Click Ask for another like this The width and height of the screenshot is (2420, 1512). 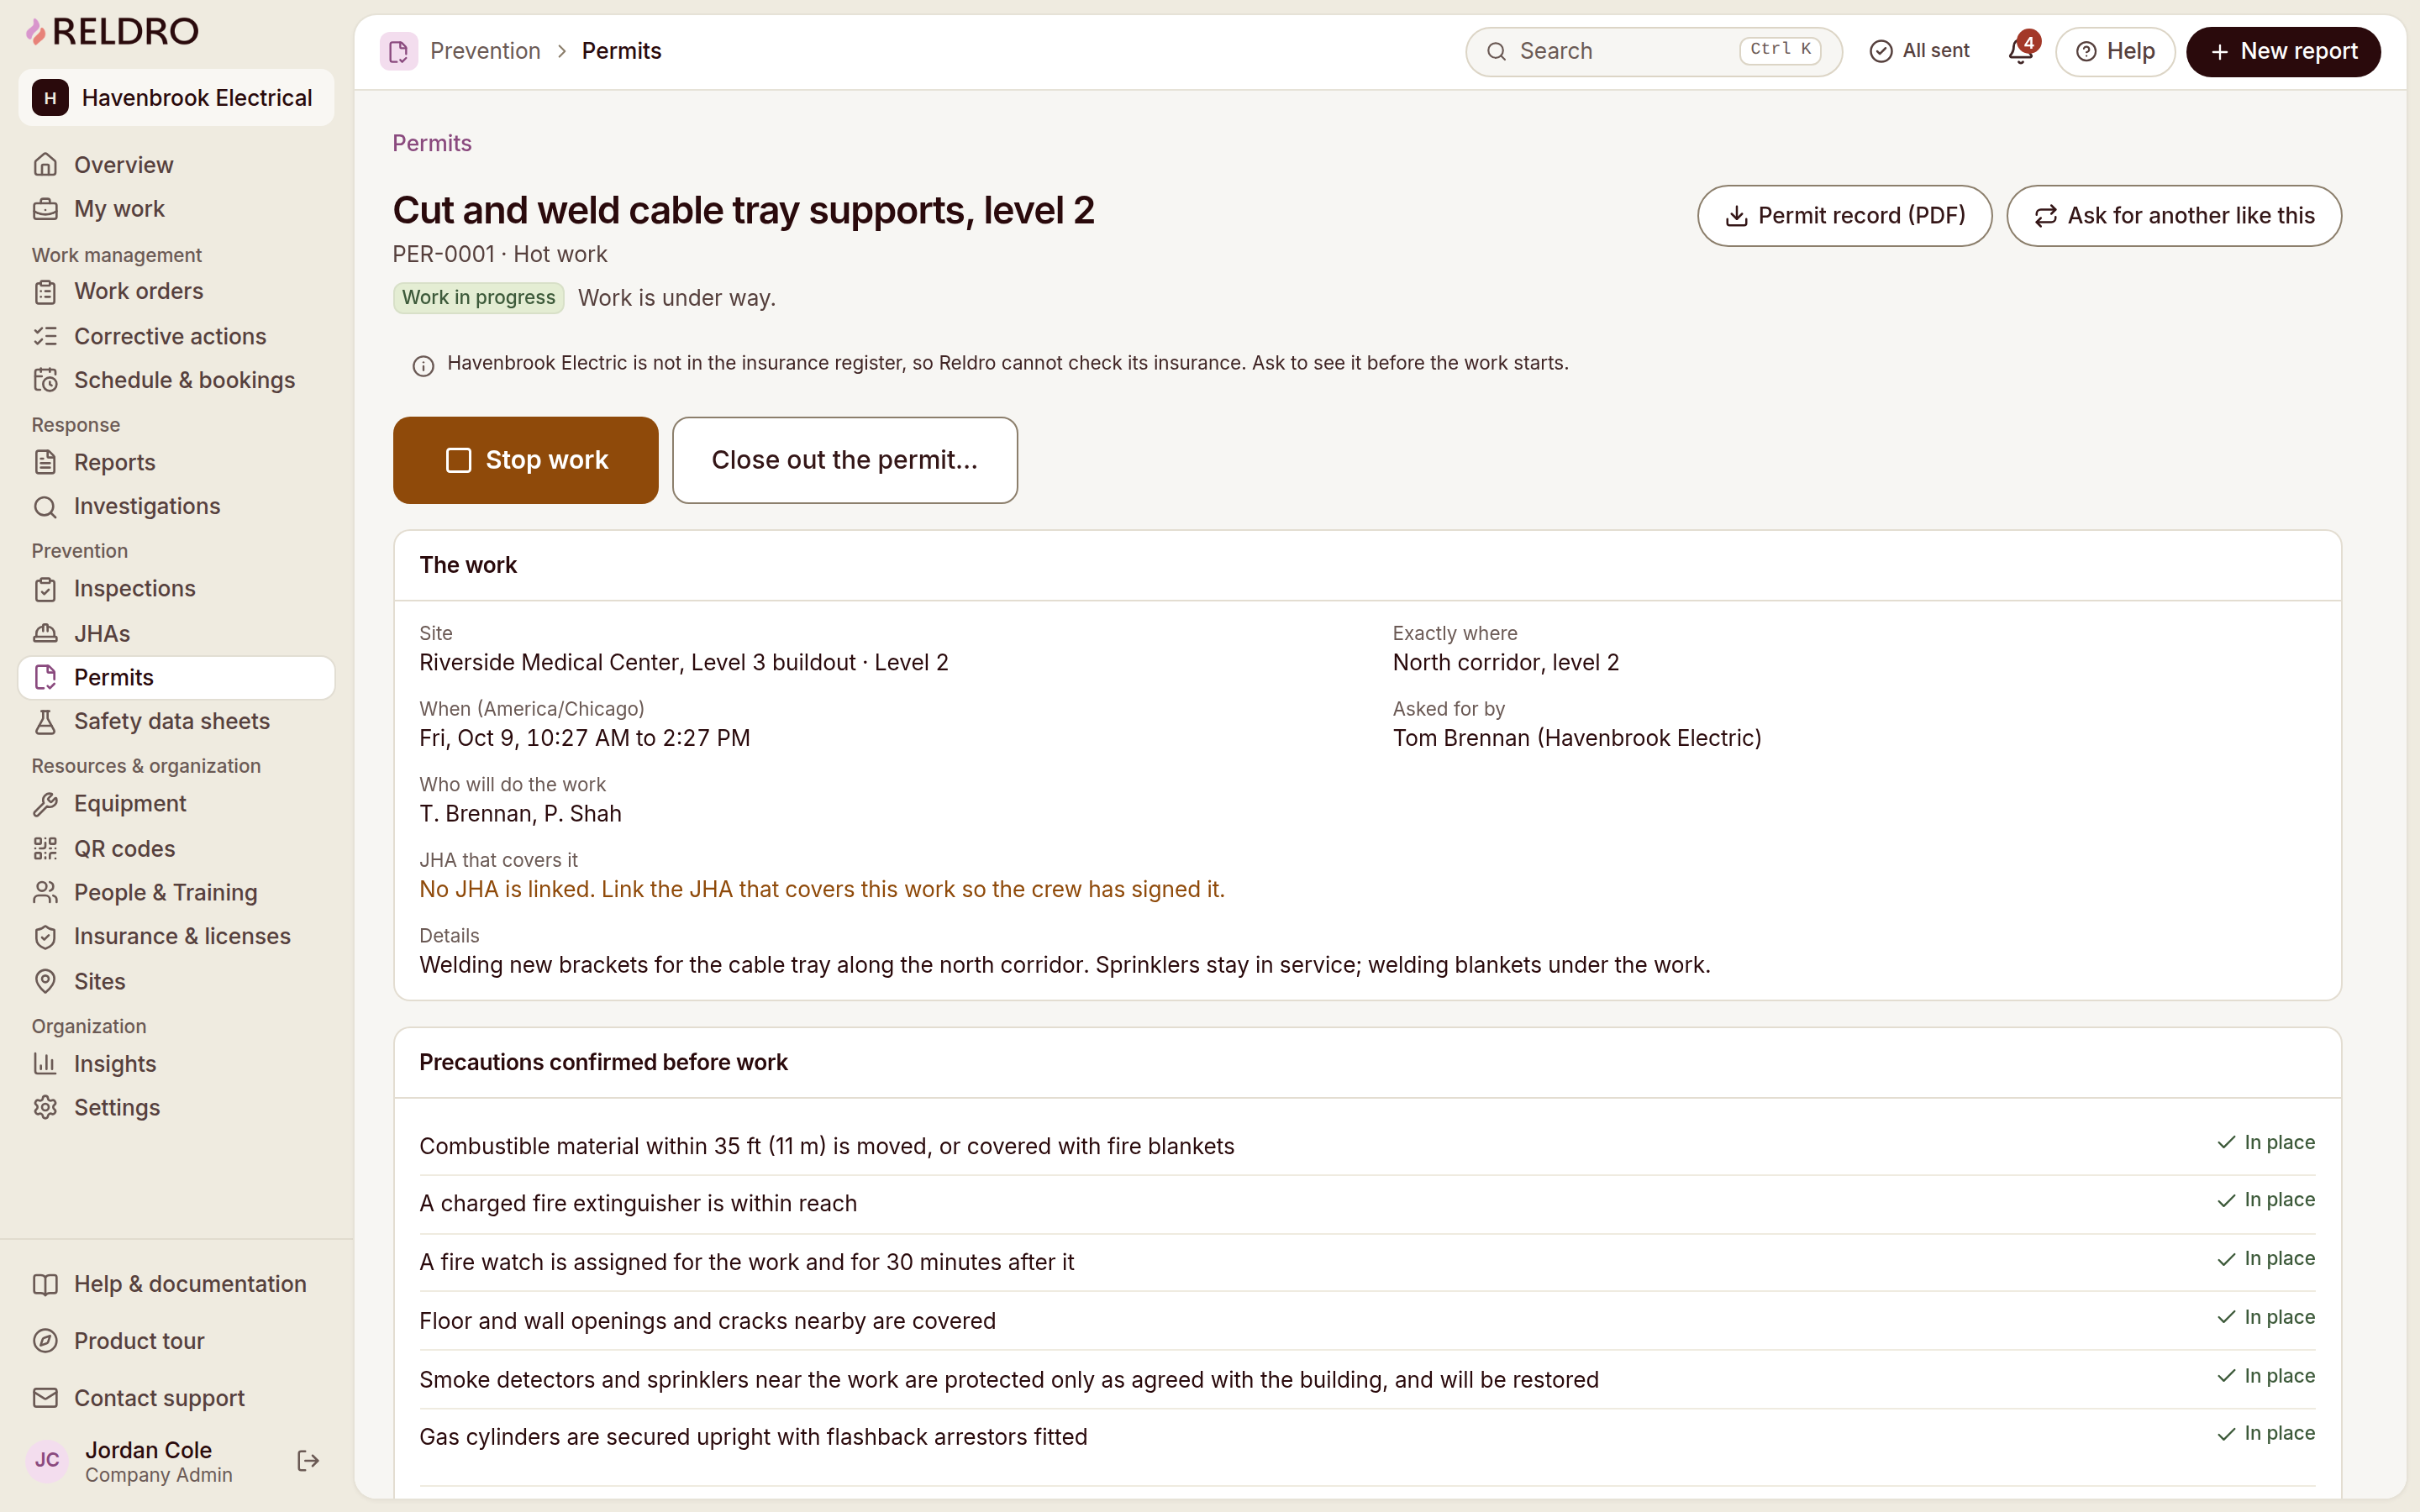click(2174, 215)
